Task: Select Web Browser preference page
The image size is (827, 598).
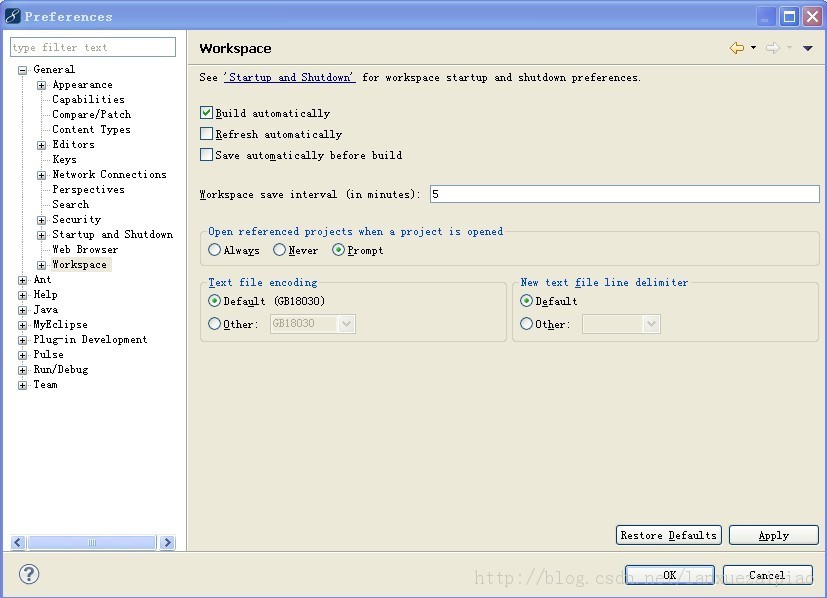Action: click(x=85, y=249)
